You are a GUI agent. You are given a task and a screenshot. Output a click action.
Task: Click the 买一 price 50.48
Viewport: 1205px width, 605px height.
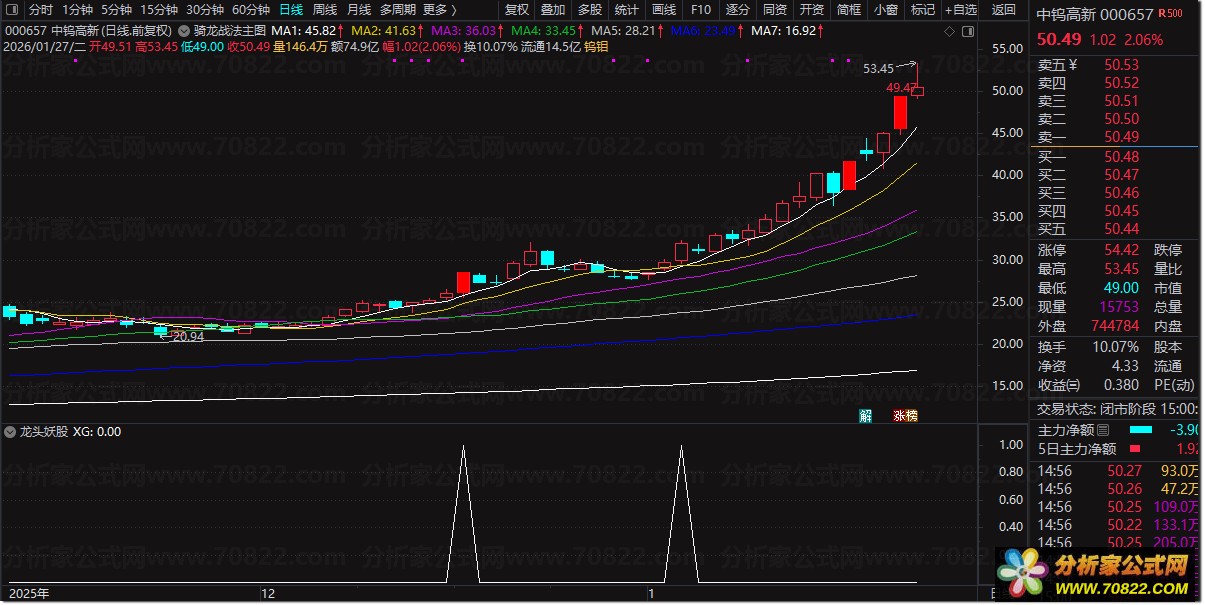click(x=1121, y=157)
